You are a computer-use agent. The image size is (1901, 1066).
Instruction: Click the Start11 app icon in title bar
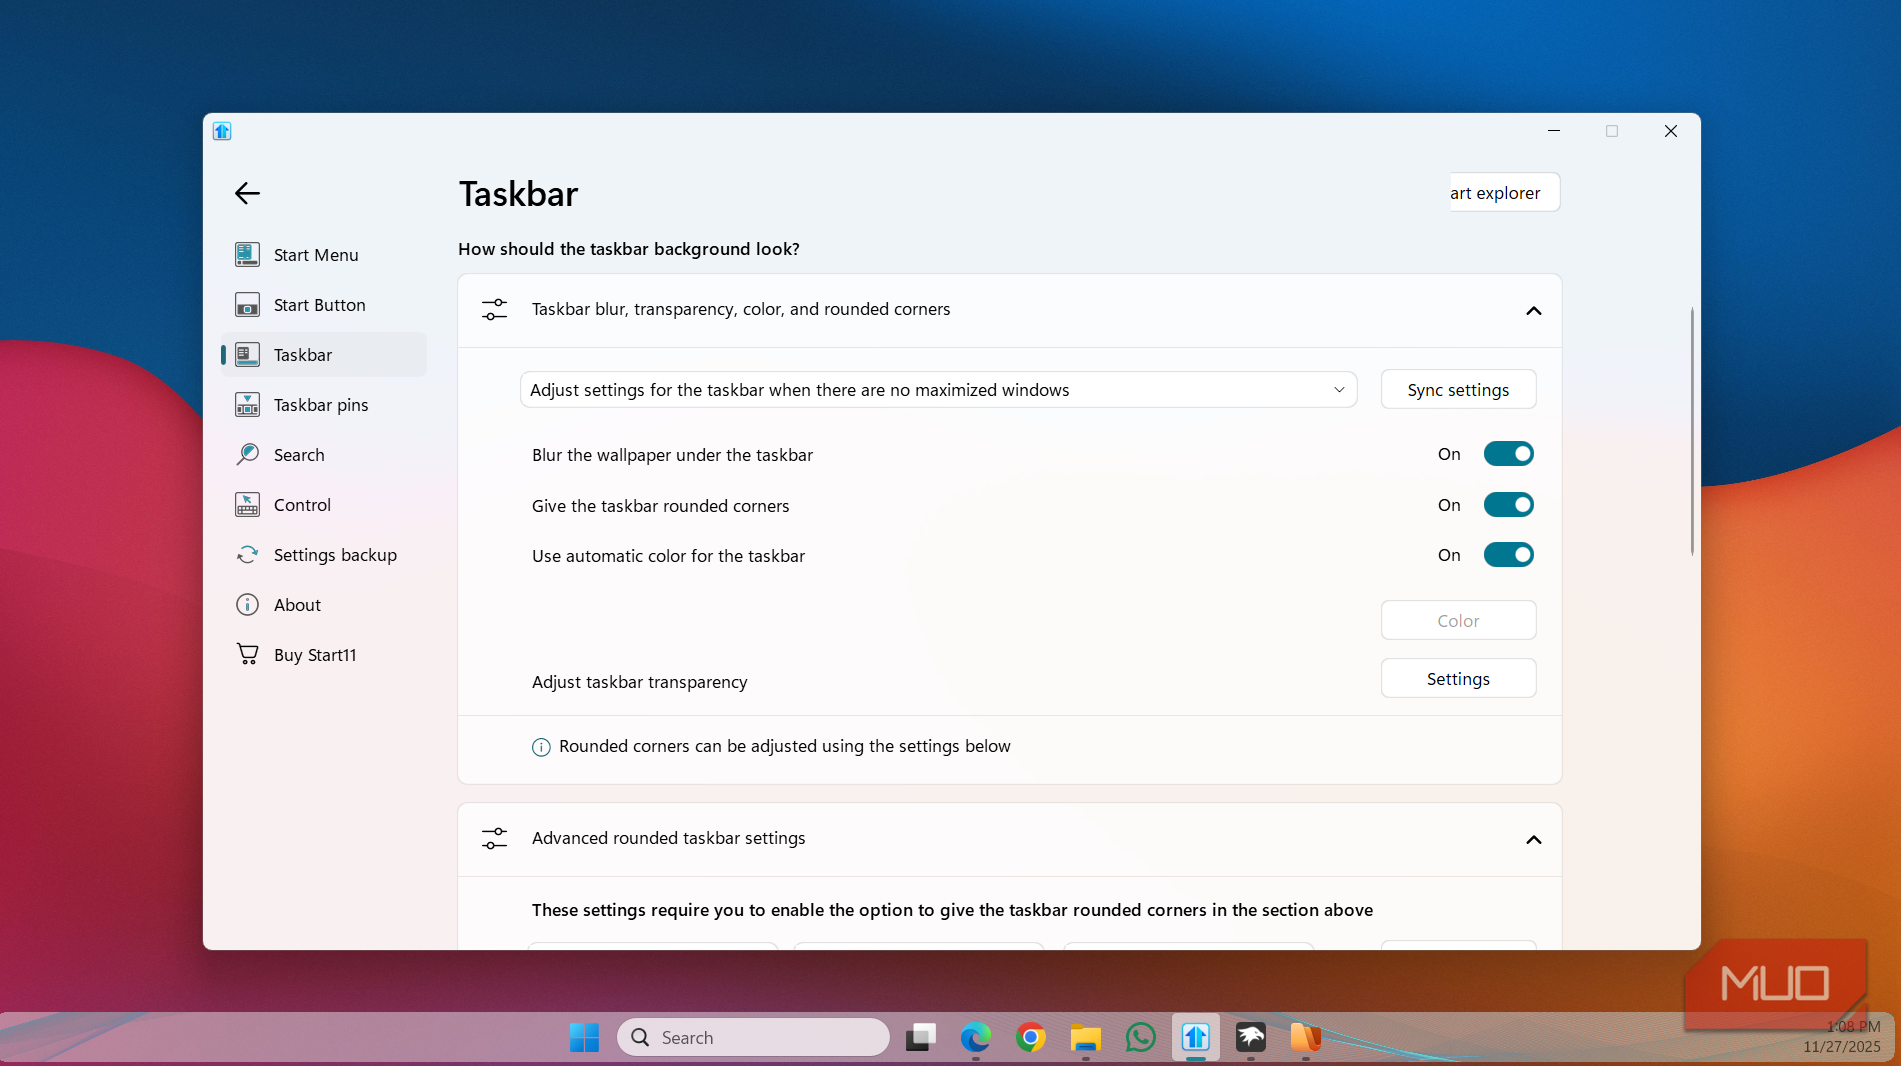[x=222, y=131]
